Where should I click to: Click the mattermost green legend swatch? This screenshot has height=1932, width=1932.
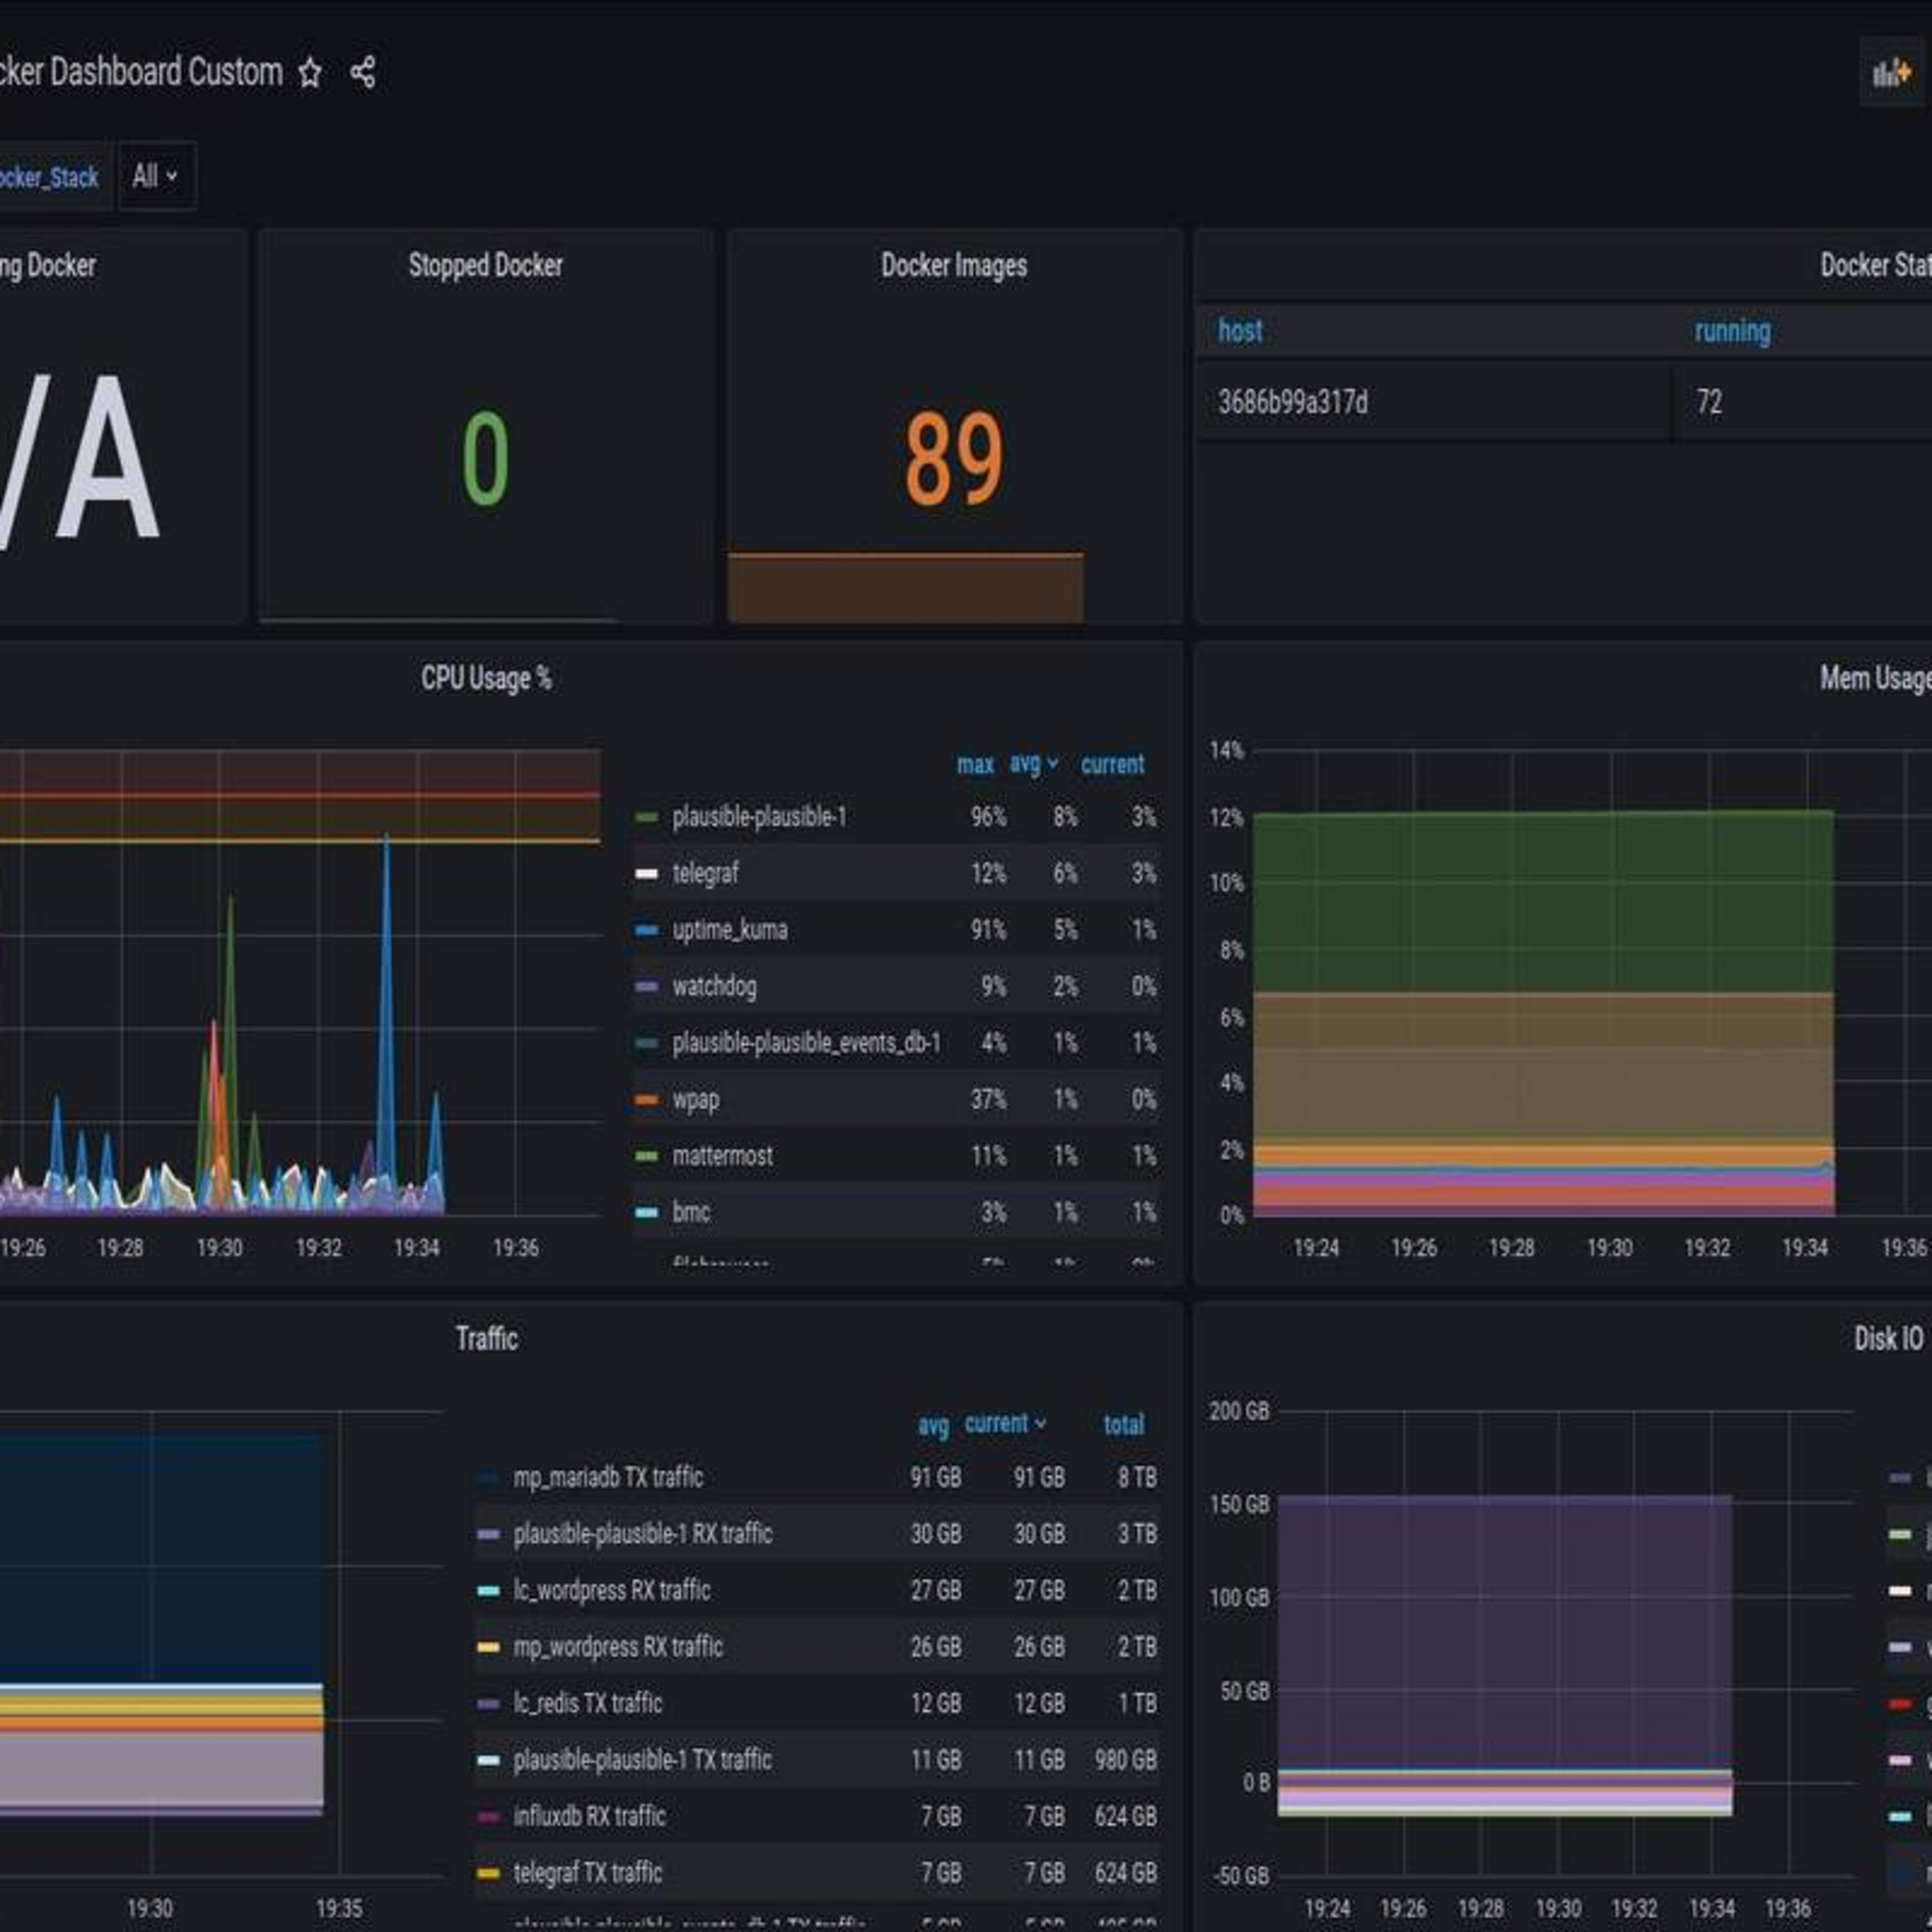tap(647, 1156)
